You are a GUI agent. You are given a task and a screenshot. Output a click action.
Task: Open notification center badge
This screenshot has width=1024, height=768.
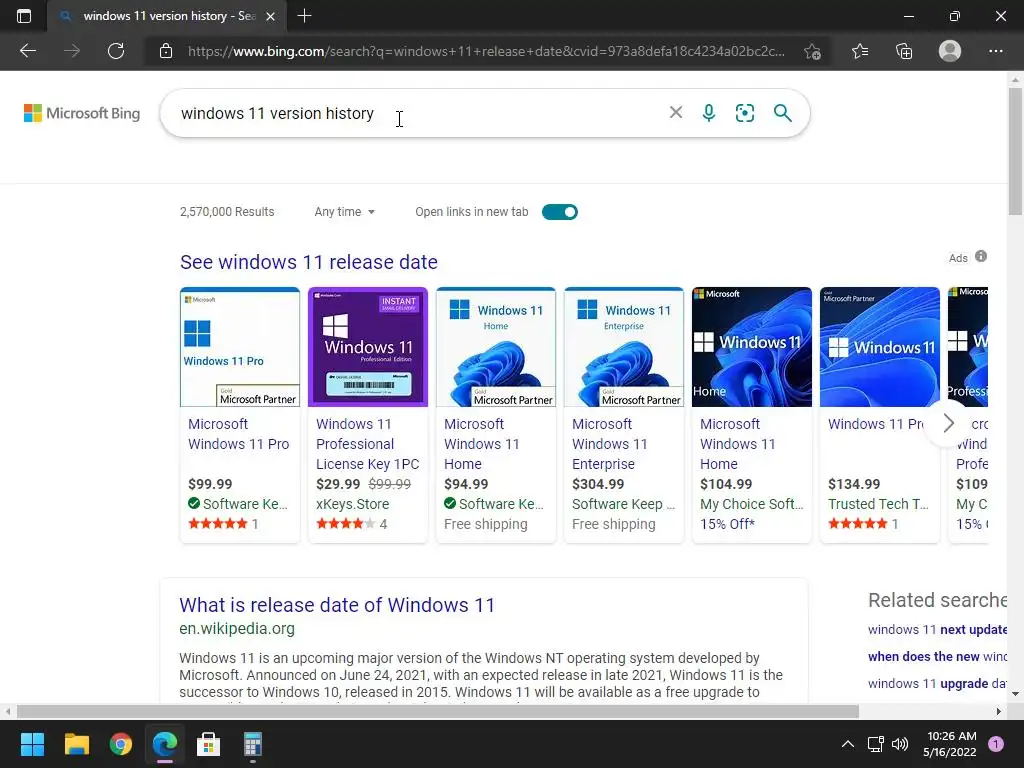pos(996,744)
